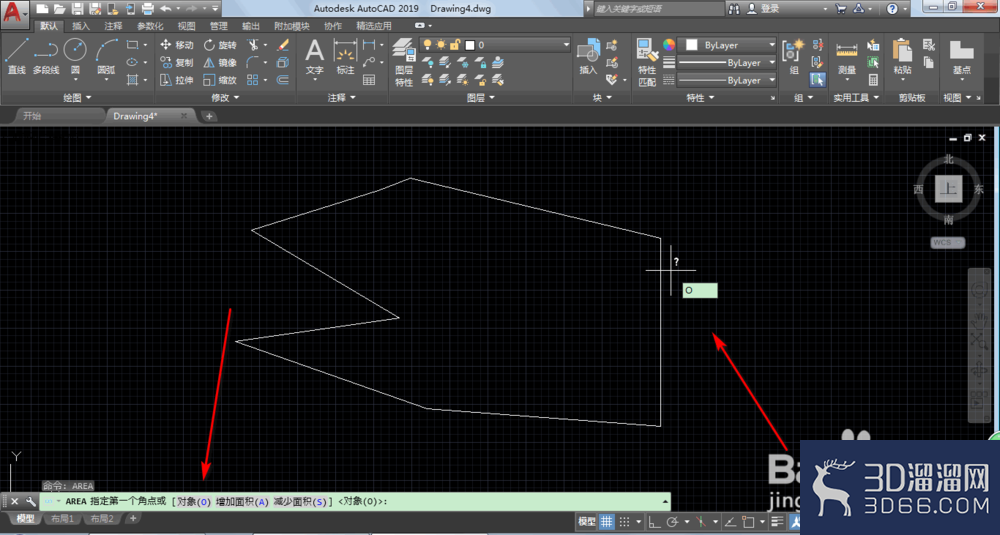The image size is (1000, 535).
Task: Click 减少面积(S) option in command line
Action: [x=300, y=501]
